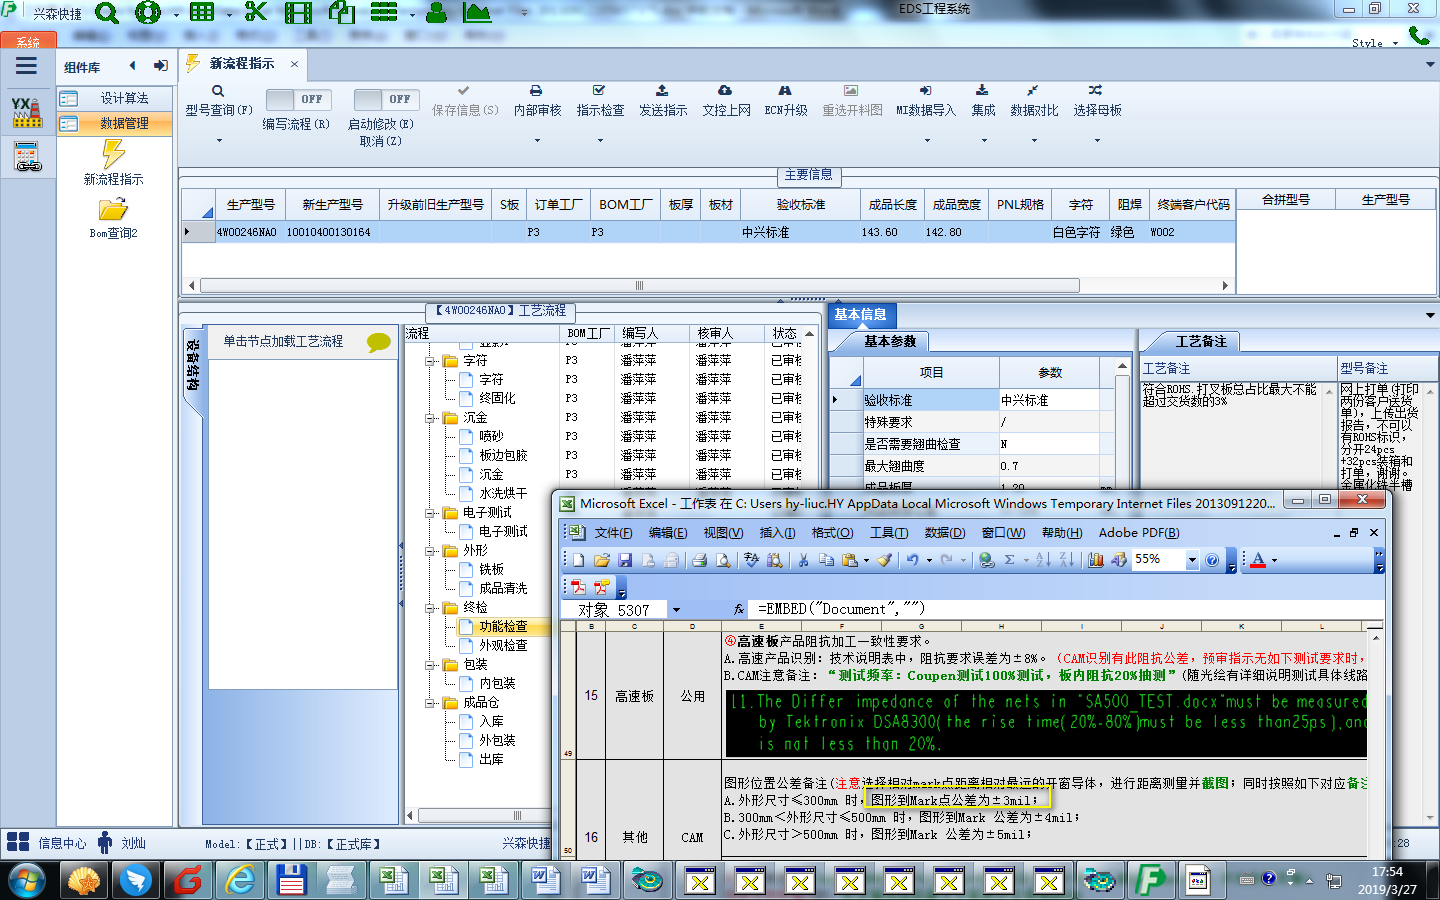Click the 型号查询(F) search tool
Viewport: 1440px width, 900px height.
click(x=218, y=101)
